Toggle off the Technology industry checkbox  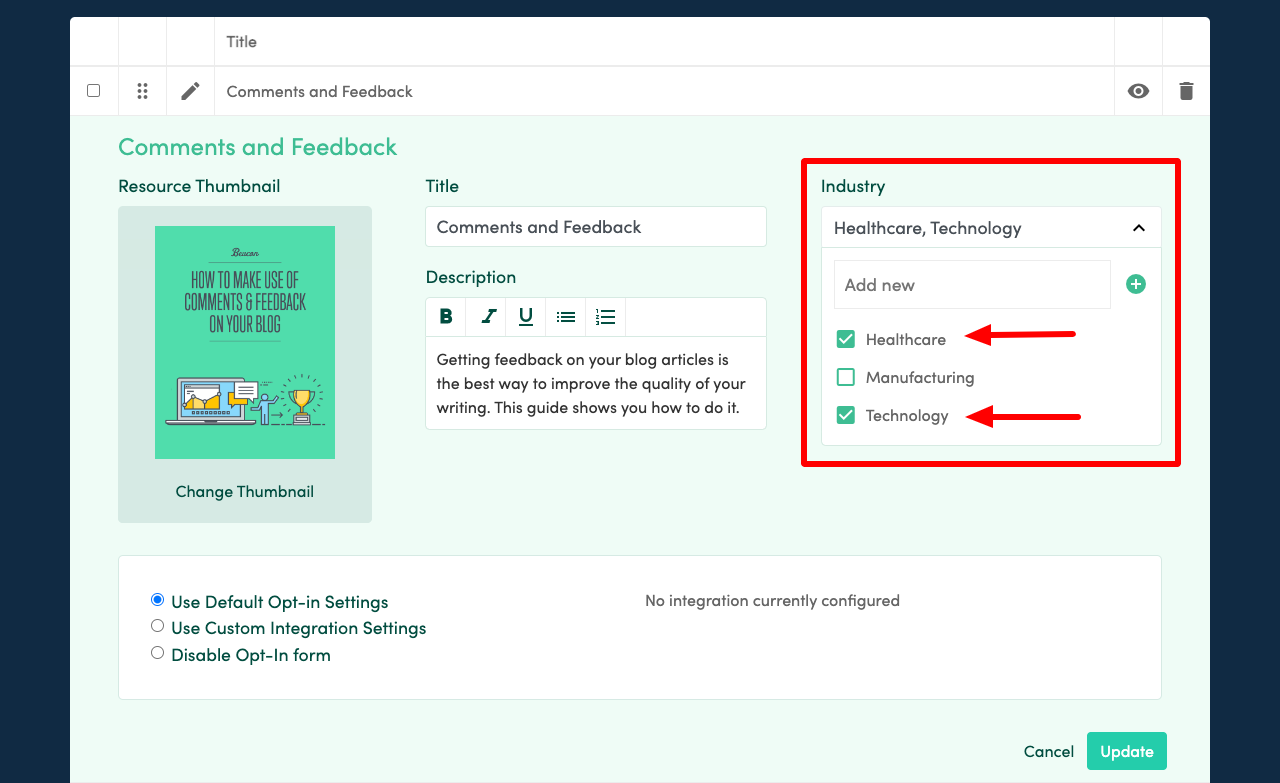coord(845,415)
